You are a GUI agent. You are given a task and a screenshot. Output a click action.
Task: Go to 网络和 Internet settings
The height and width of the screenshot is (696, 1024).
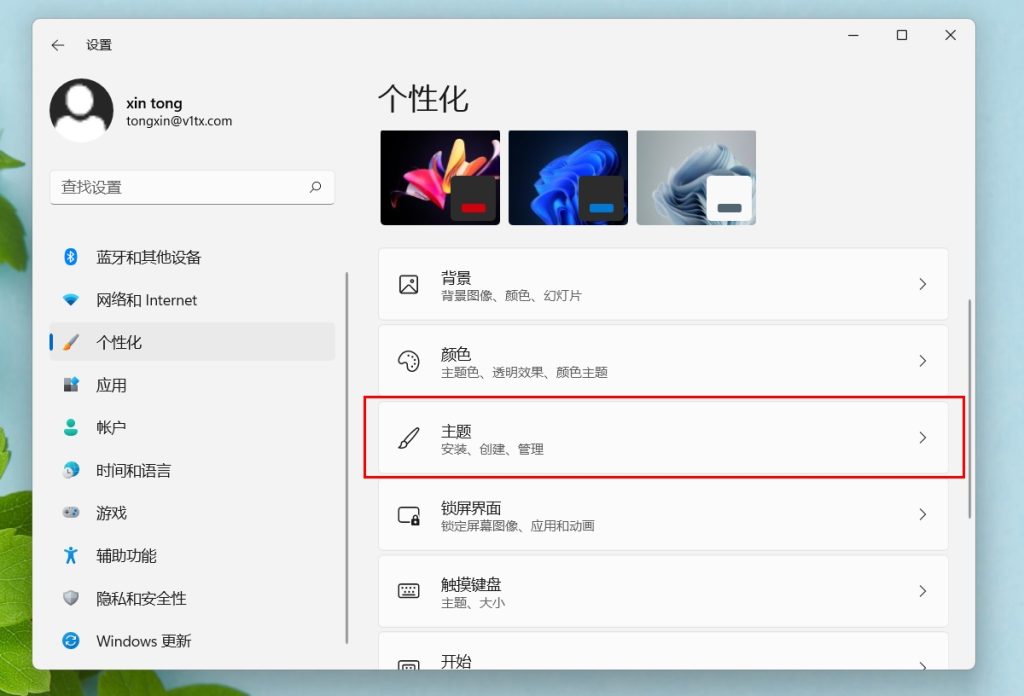[x=192, y=300]
